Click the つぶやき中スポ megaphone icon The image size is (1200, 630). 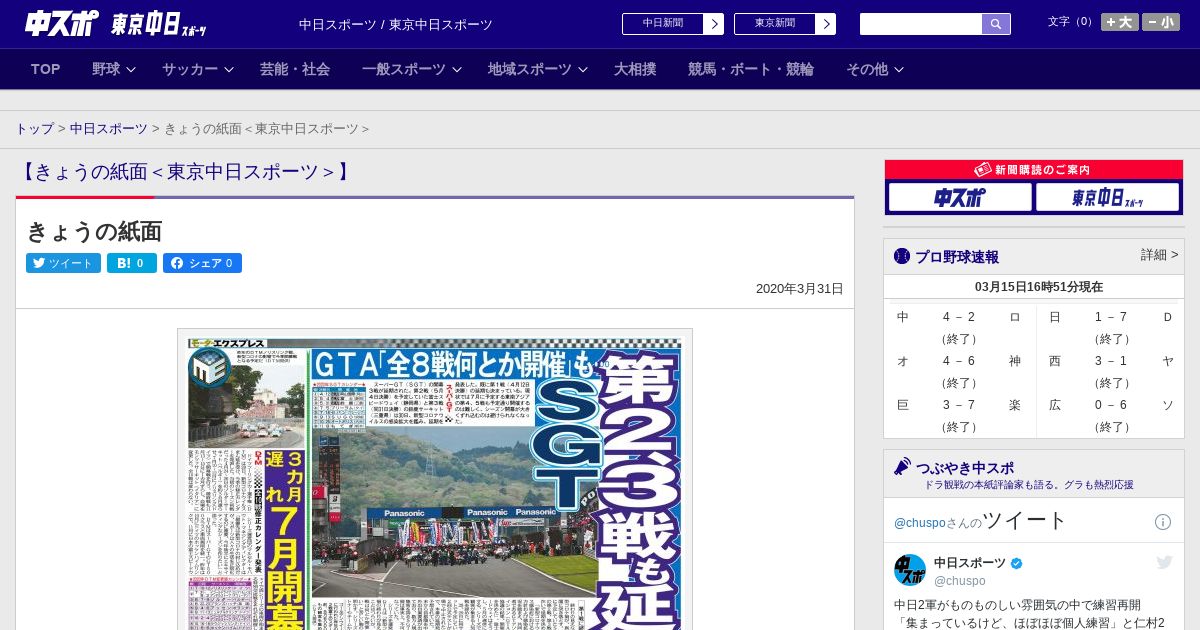coord(902,466)
